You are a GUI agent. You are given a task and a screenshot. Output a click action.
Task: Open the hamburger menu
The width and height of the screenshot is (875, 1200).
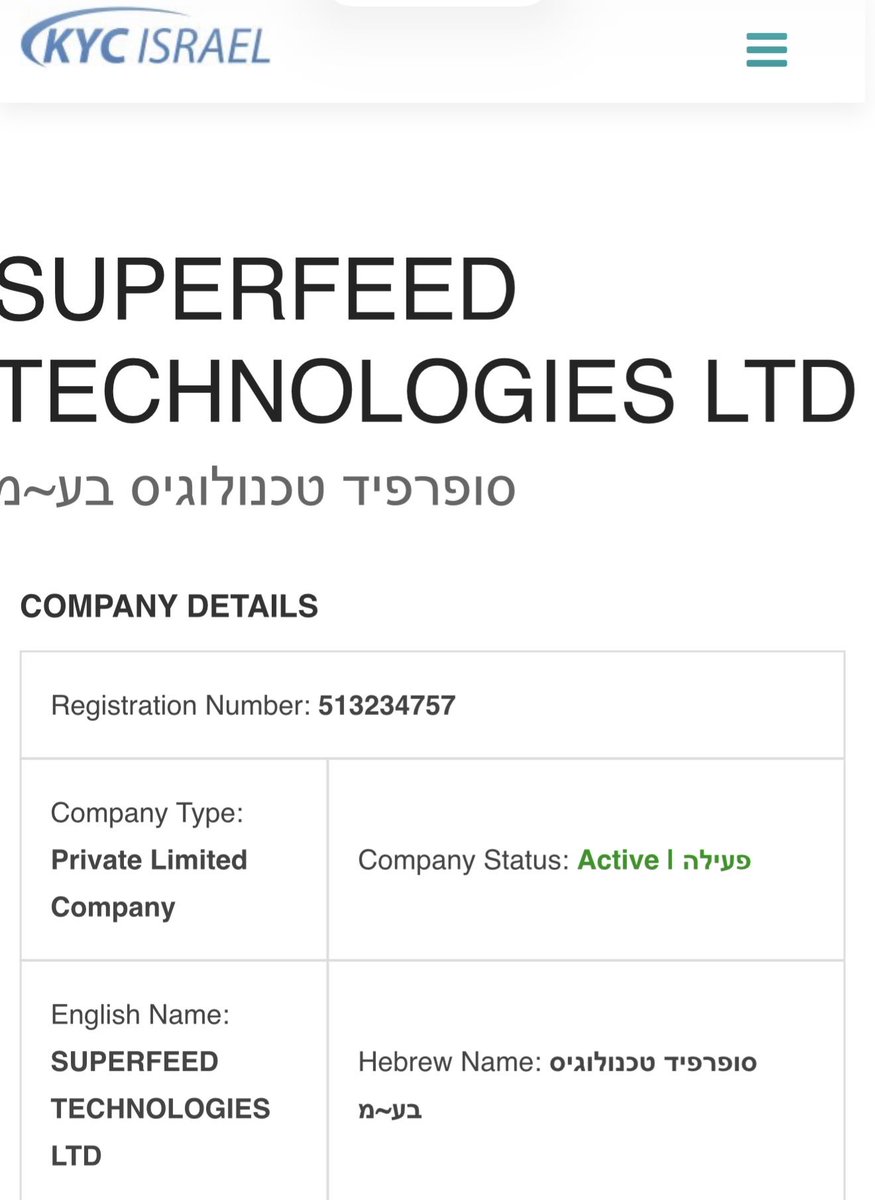click(x=767, y=50)
